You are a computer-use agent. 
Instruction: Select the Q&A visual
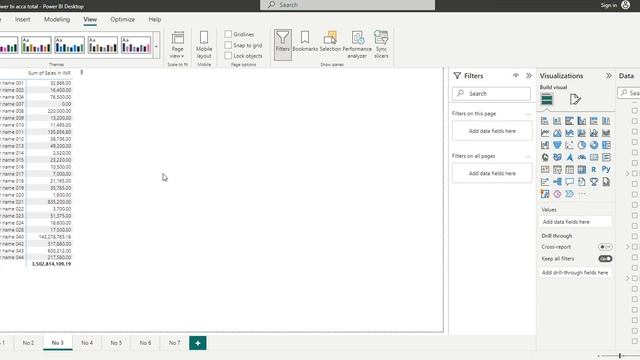click(x=569, y=182)
